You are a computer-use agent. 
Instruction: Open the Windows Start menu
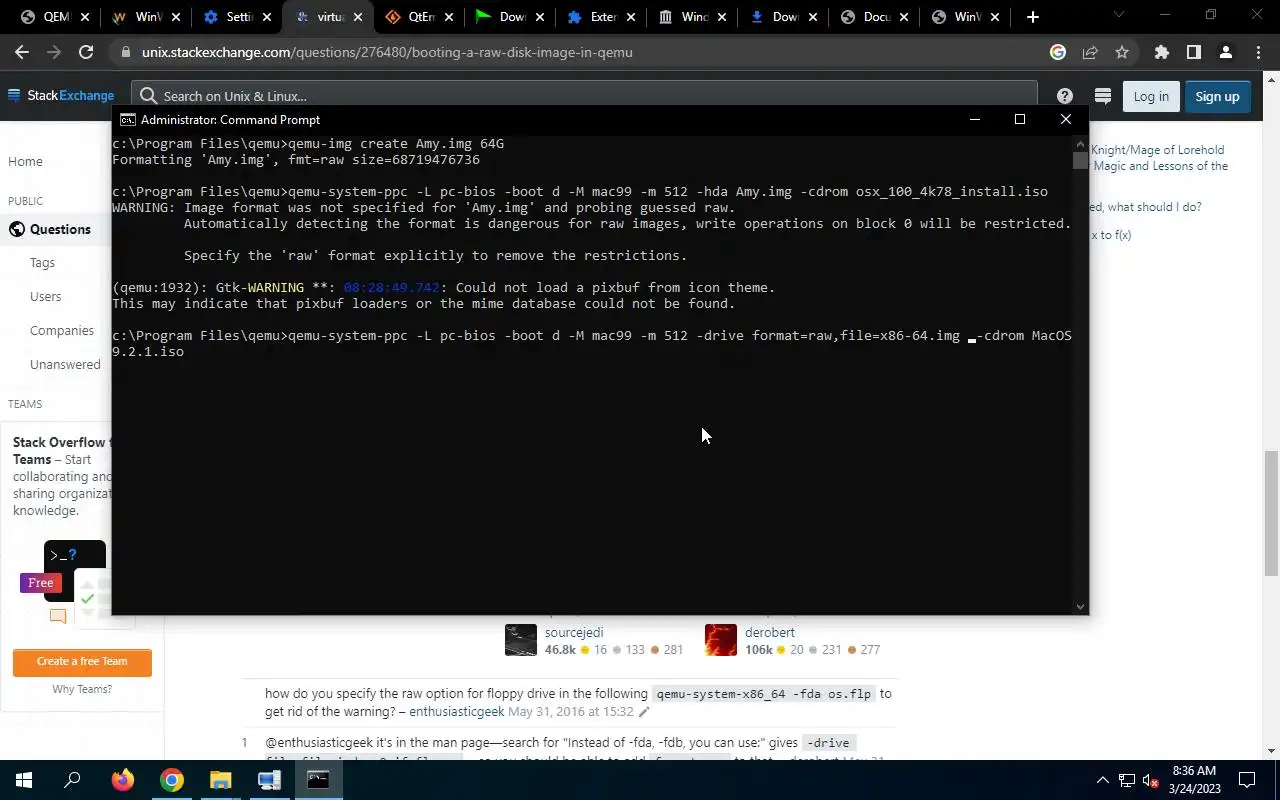[x=24, y=780]
